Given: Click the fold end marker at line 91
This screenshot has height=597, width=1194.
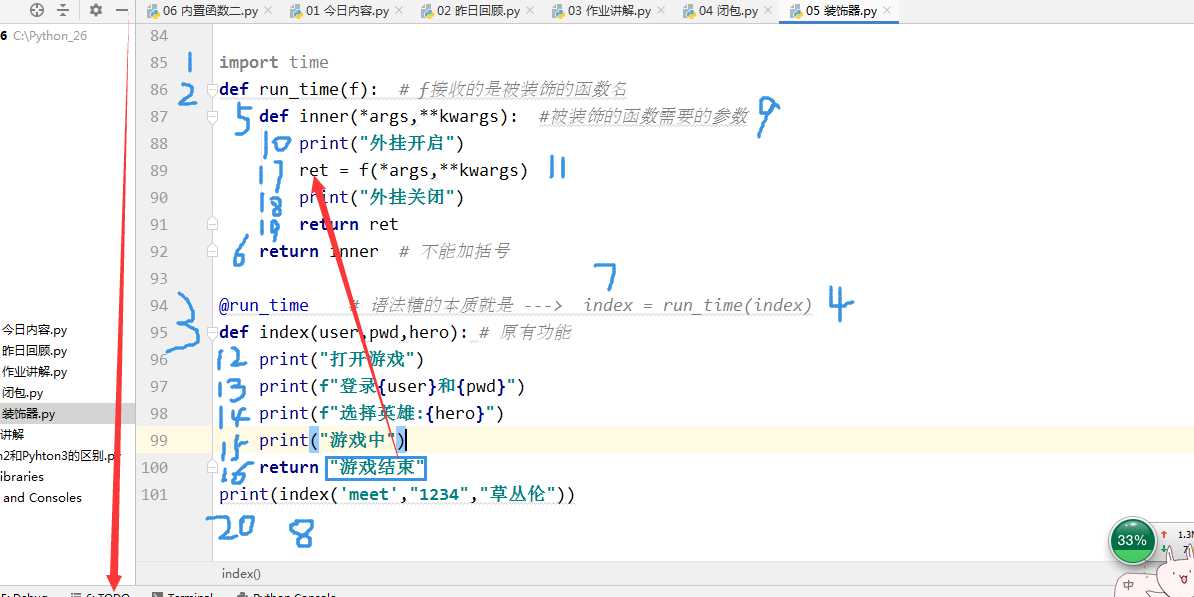Looking at the screenshot, I should click(212, 224).
